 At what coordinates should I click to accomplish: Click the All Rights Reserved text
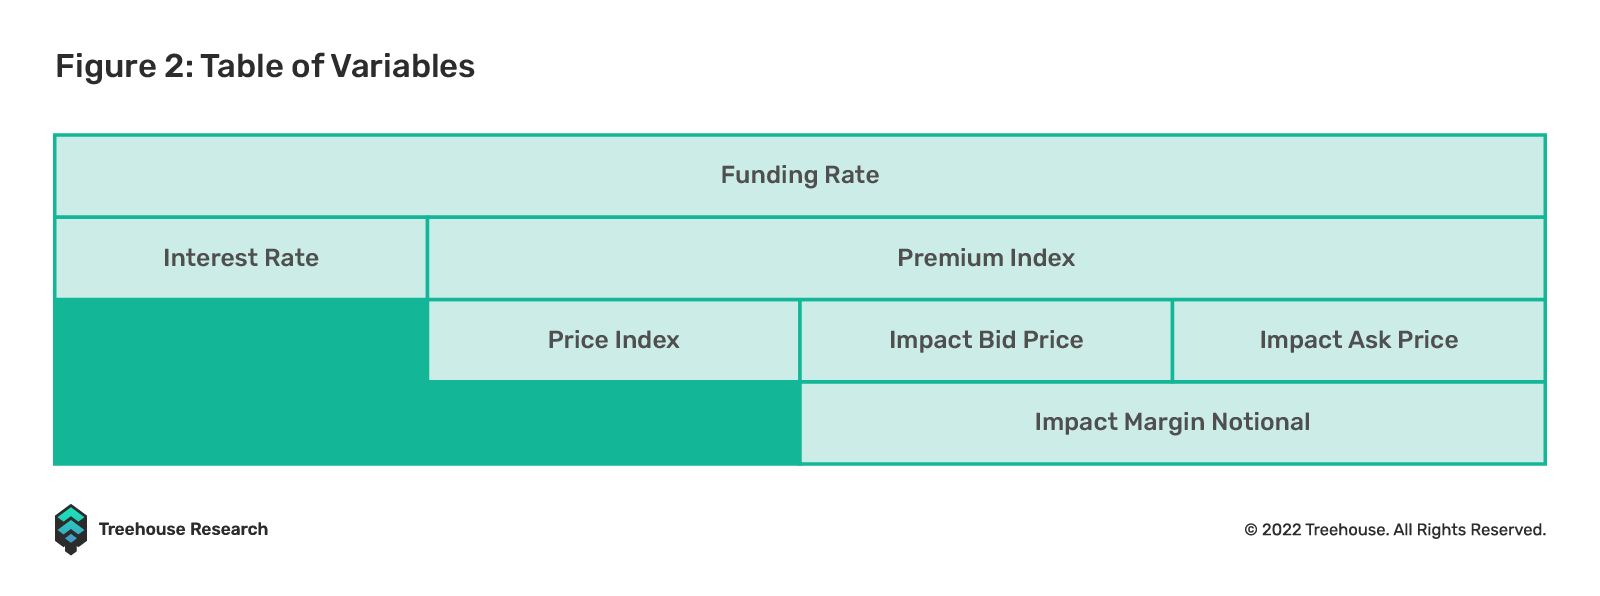1469,530
